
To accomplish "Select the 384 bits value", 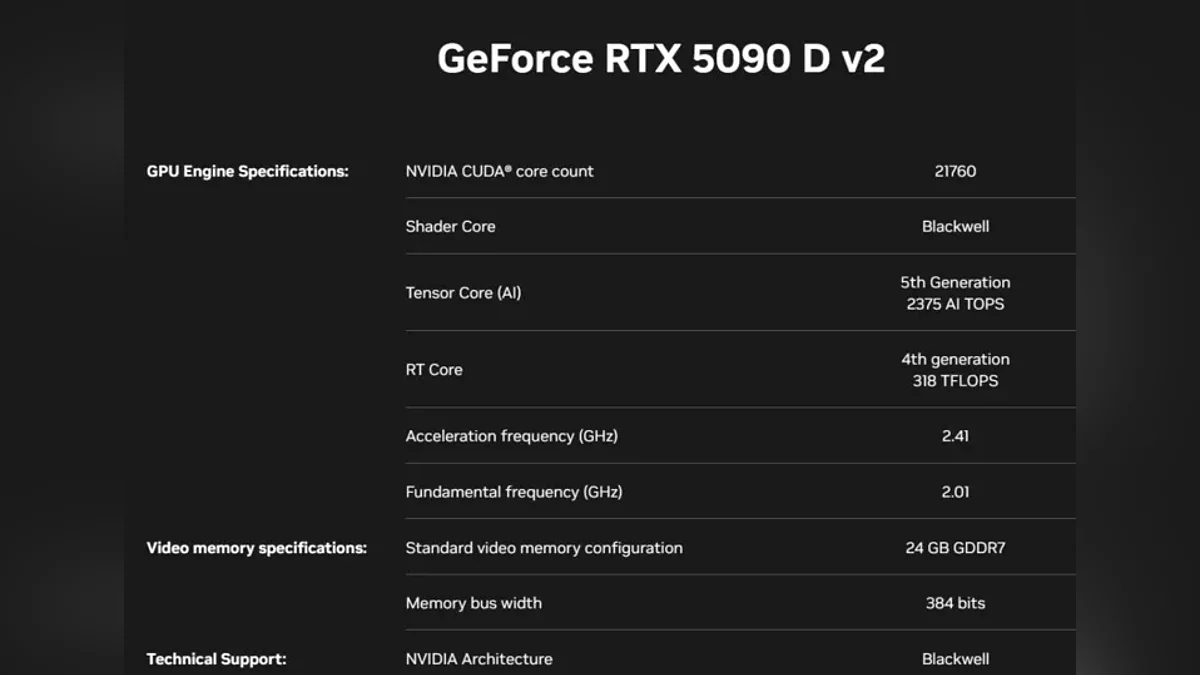I will tap(955, 603).
